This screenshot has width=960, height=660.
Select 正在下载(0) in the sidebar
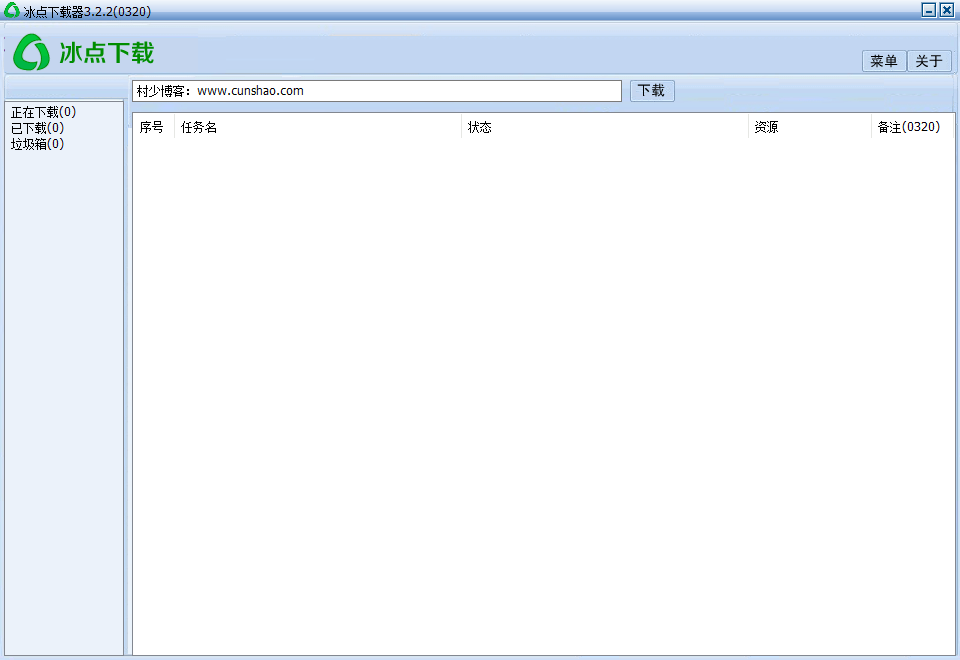tap(43, 112)
